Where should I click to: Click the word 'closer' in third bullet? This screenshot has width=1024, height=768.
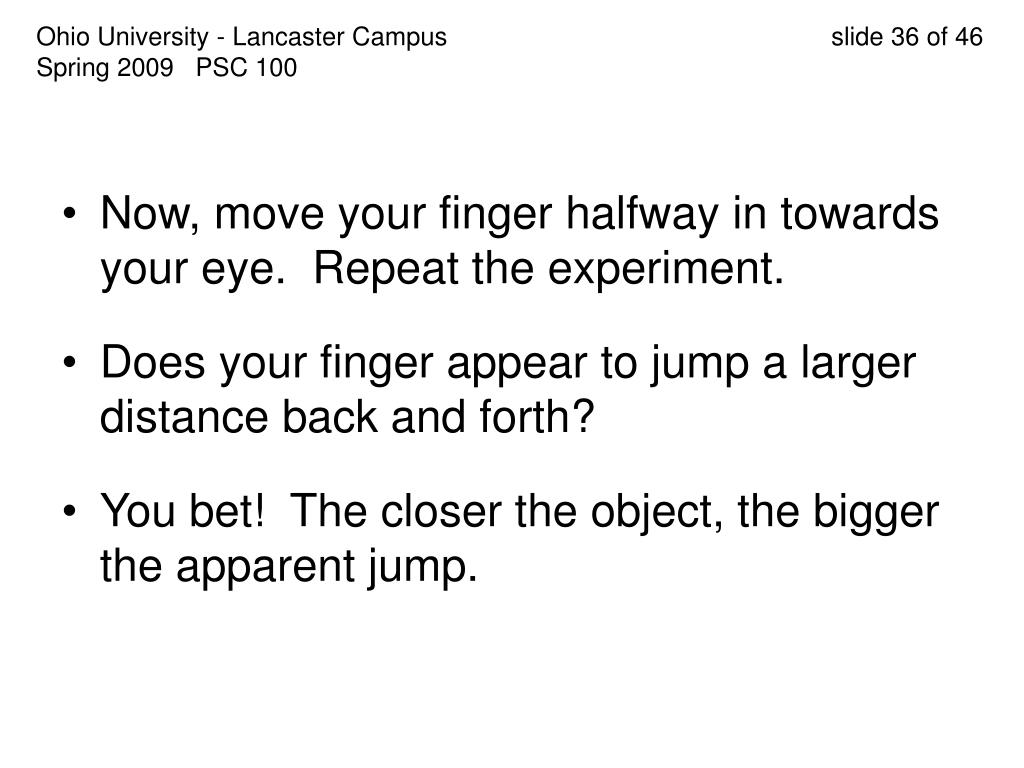[x=440, y=511]
